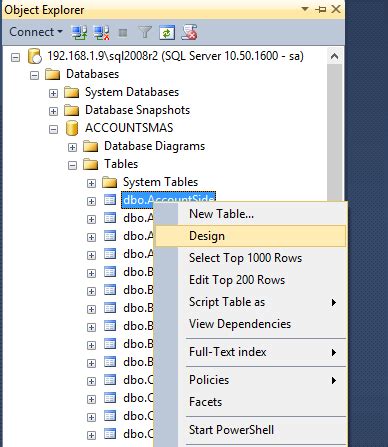Close the Object Explorer panel
The width and height of the screenshot is (388, 447).
[336, 9]
